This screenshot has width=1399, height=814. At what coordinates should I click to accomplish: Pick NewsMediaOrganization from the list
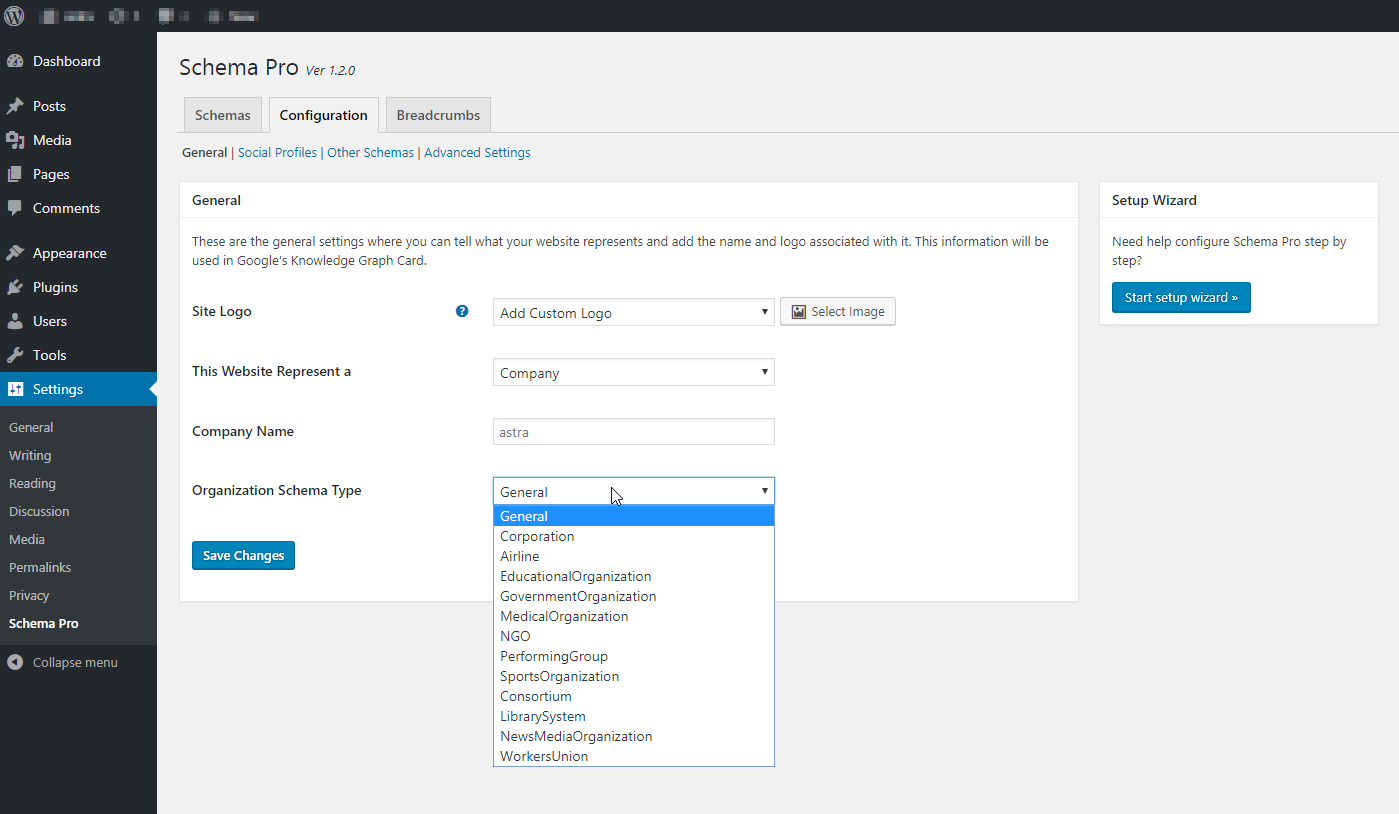576,736
